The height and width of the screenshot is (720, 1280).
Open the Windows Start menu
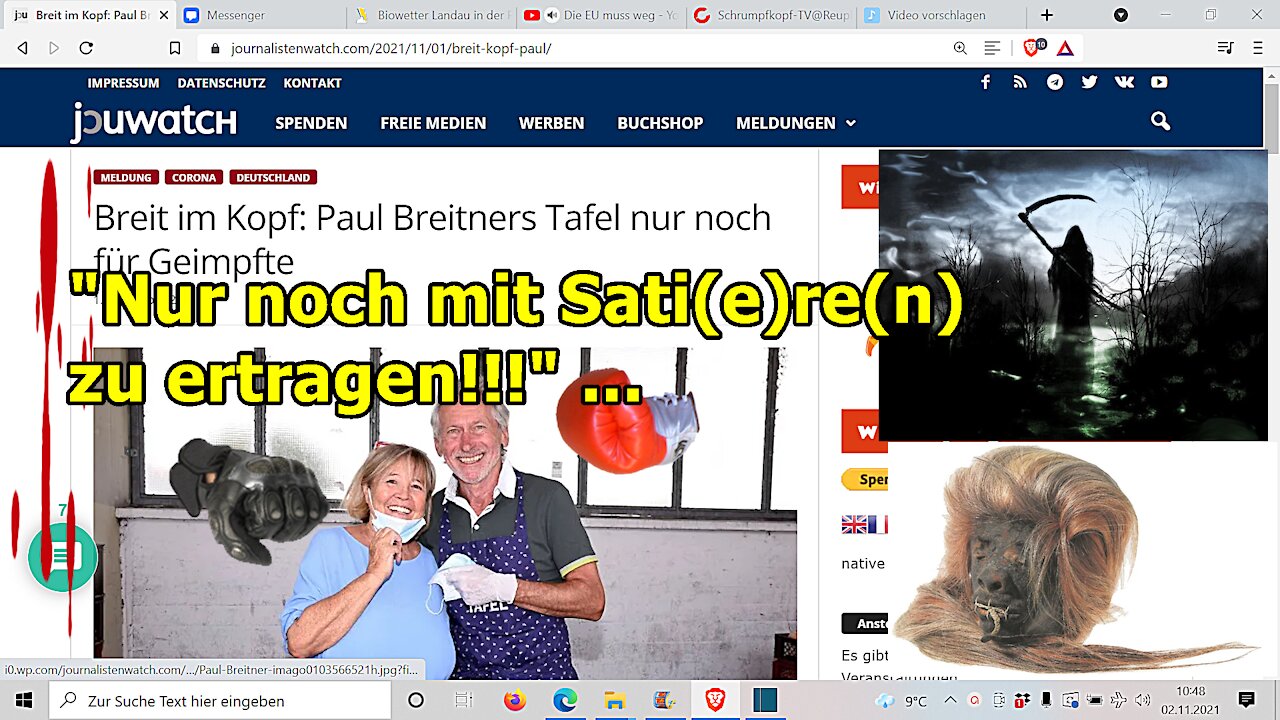point(24,700)
